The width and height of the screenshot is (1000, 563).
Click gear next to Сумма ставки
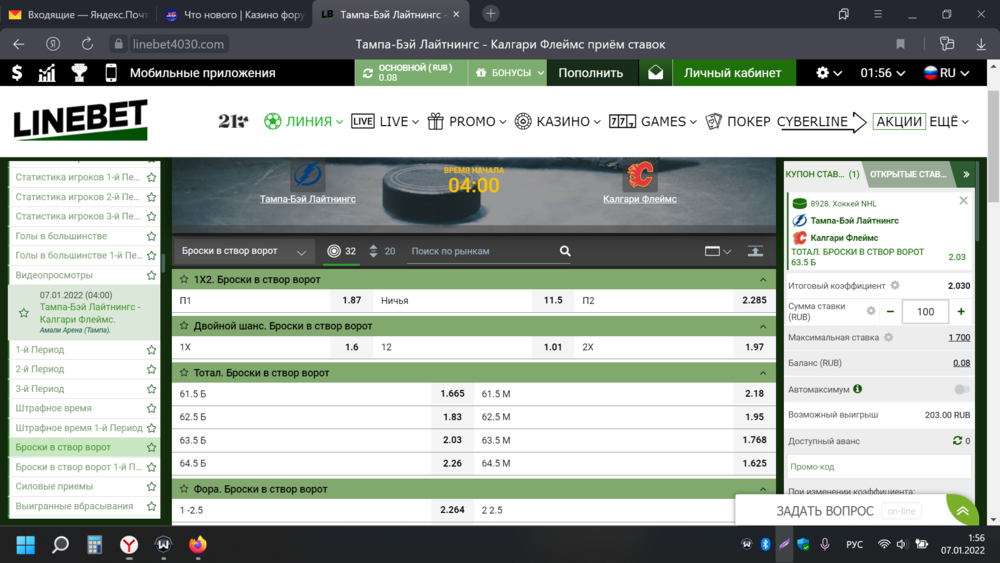[871, 311]
